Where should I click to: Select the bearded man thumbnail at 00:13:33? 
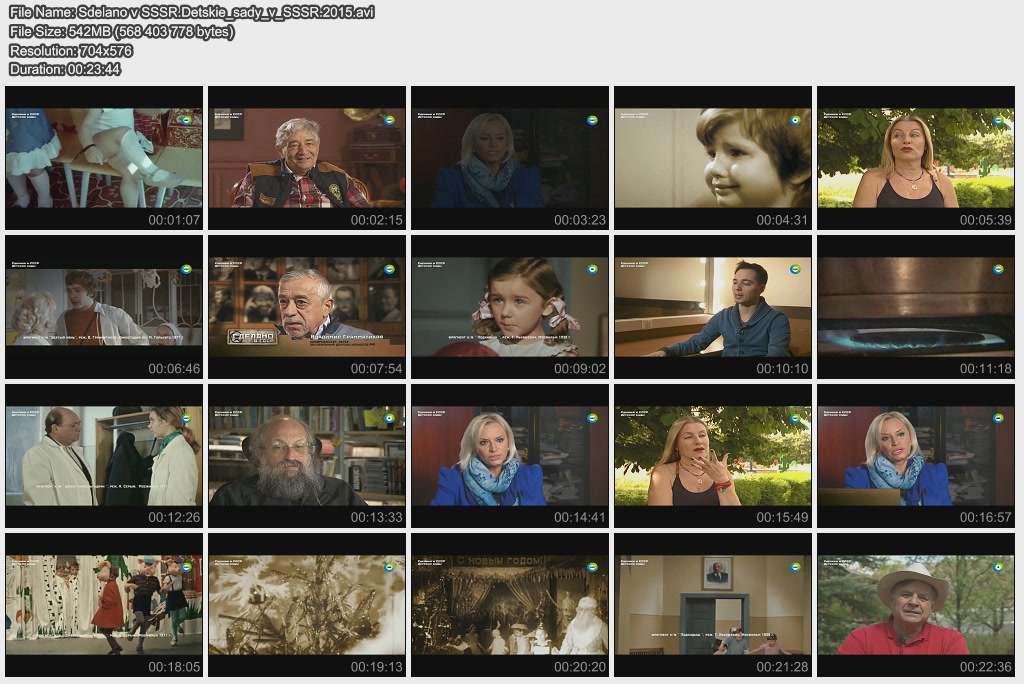coord(307,455)
